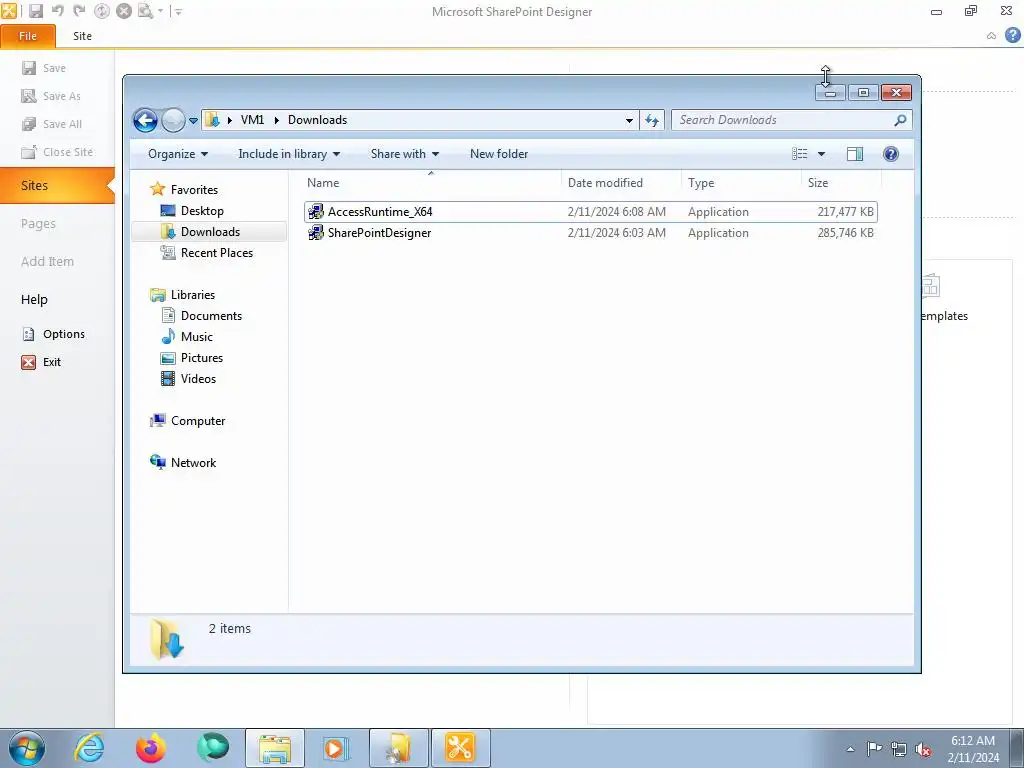Open the view options dropdown arrow
1024x768 pixels.
822,154
